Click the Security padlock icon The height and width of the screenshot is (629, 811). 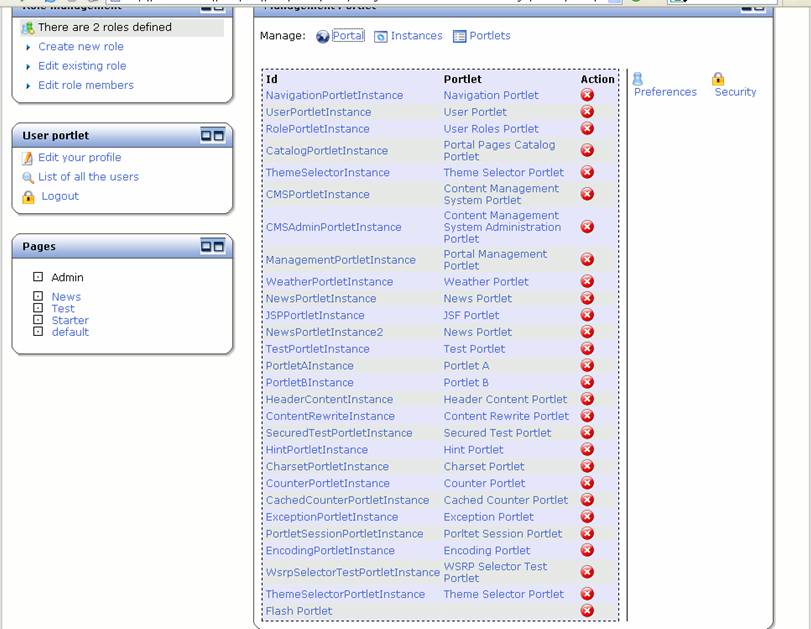click(x=718, y=79)
